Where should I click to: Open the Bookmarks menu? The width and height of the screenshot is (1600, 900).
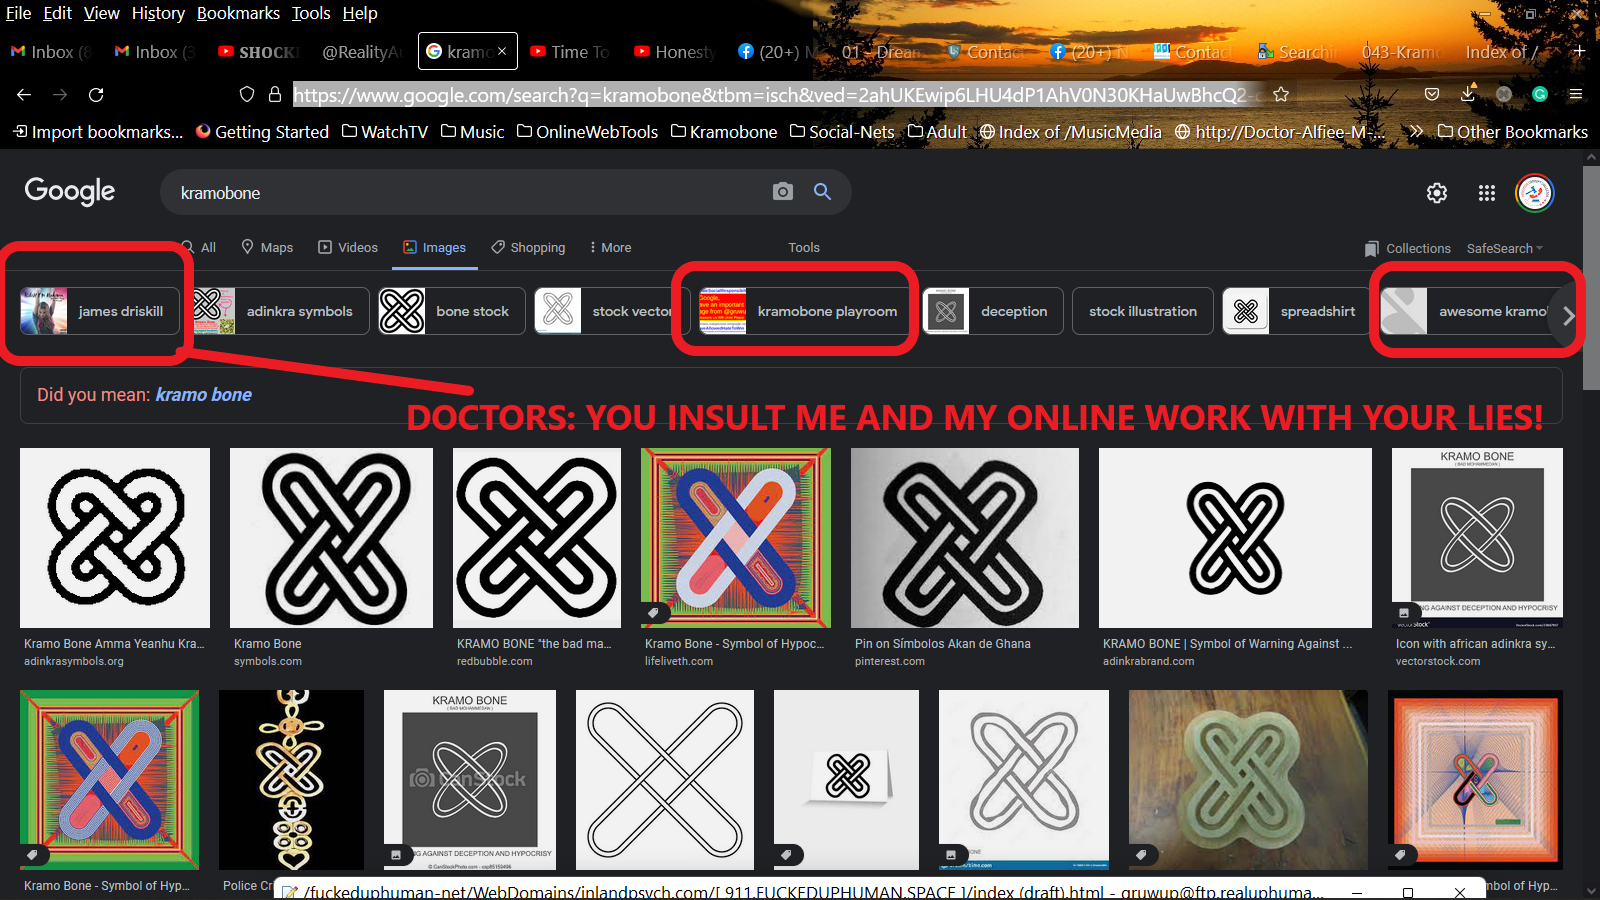coord(238,13)
